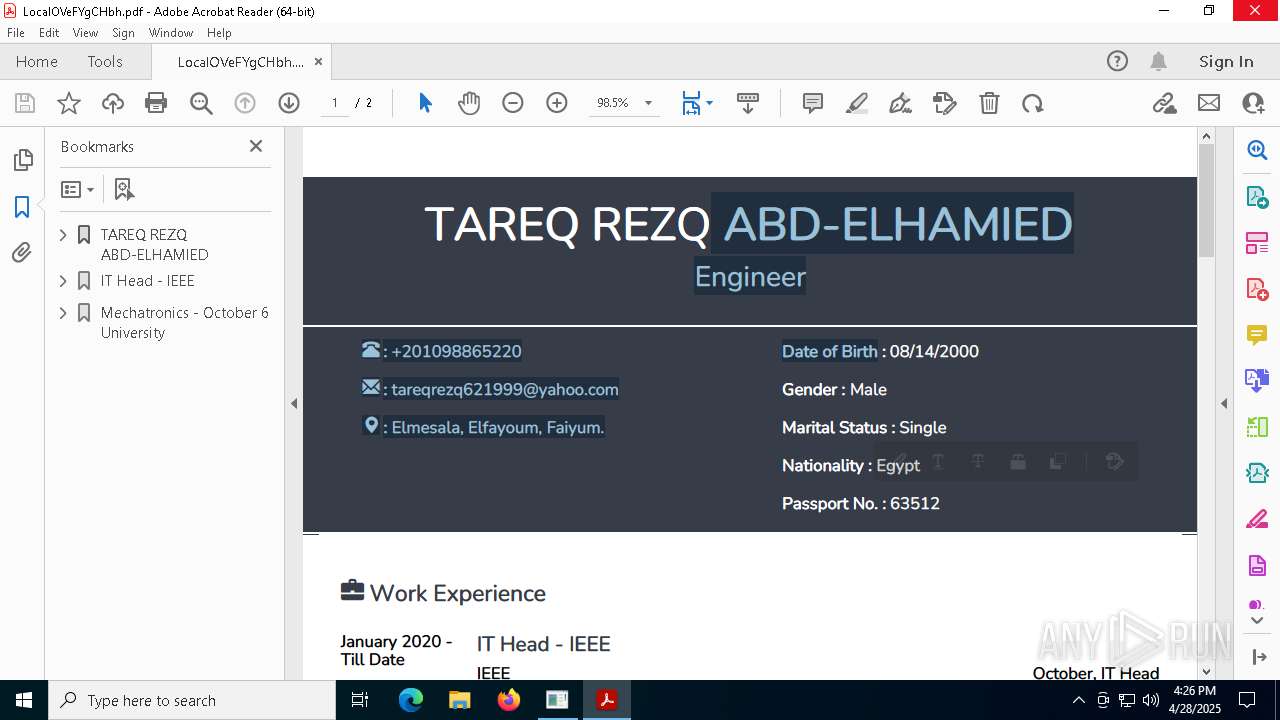Image resolution: width=1280 pixels, height=720 pixels.
Task: Upload the file to cloud storage
Action: pyautogui.click(x=113, y=103)
